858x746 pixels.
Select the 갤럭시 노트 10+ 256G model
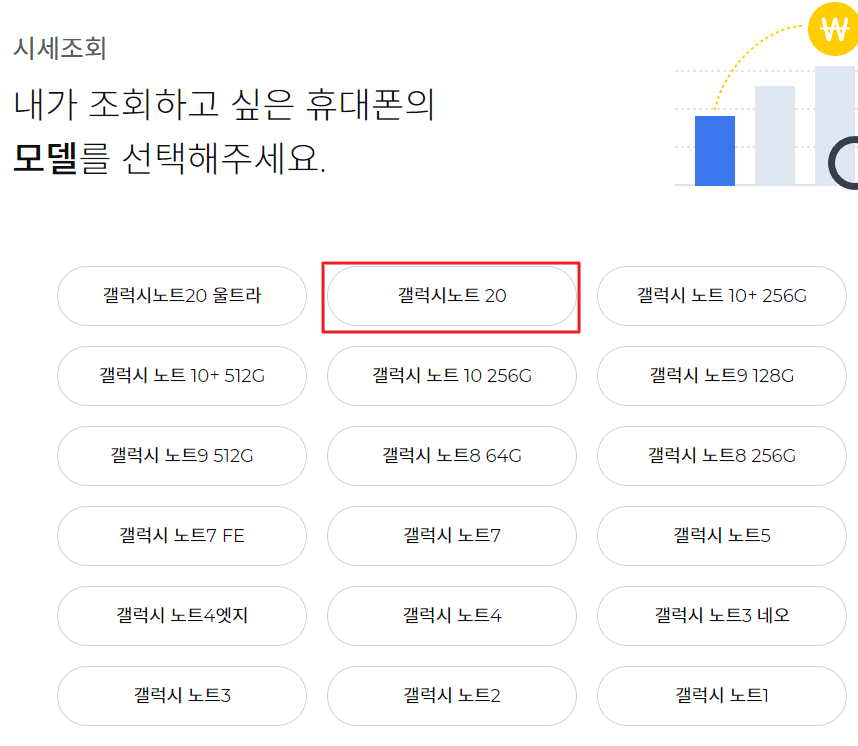point(721,296)
